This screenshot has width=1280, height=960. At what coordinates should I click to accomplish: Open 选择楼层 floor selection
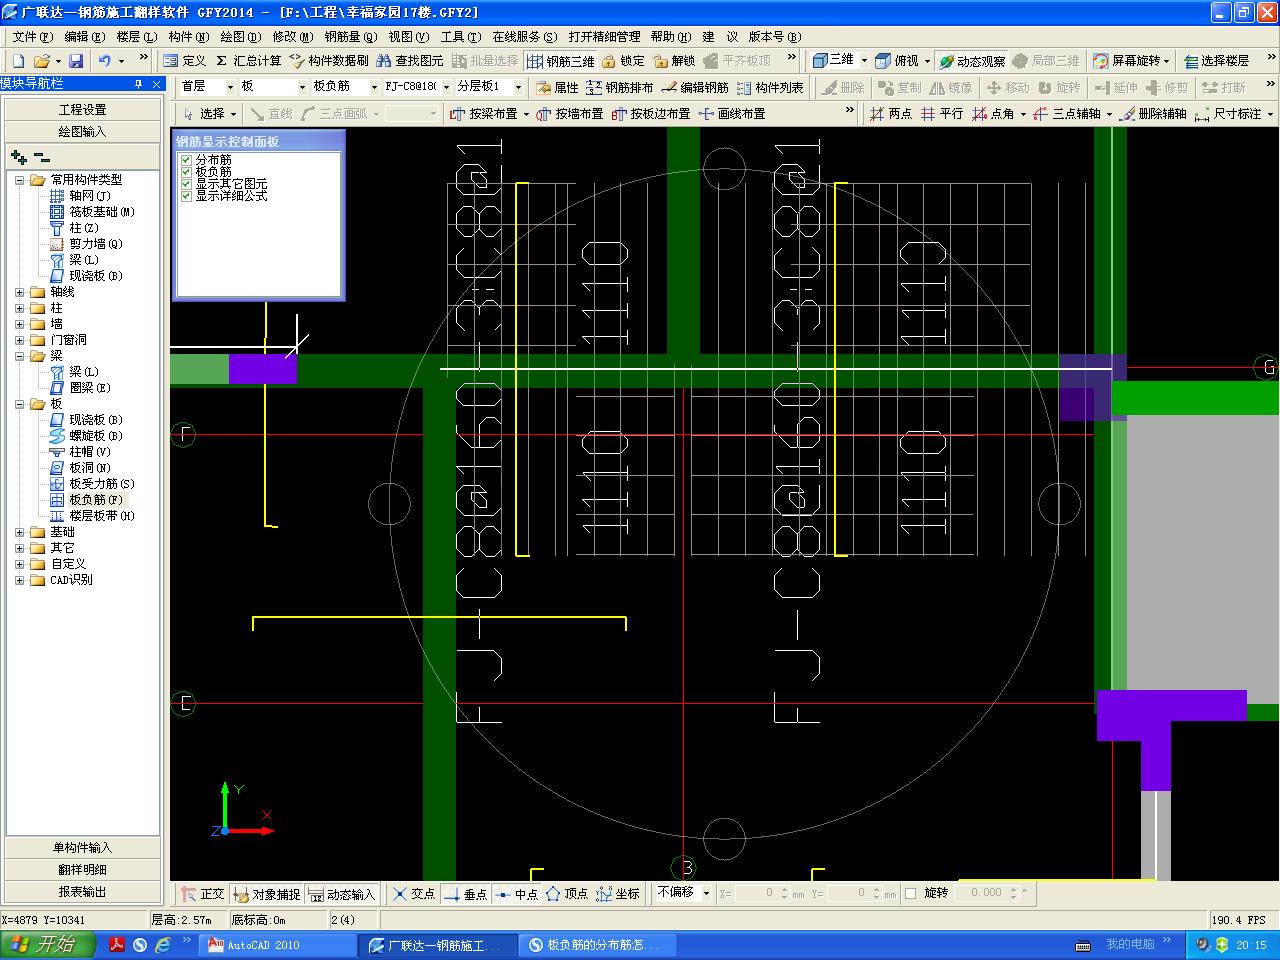1216,61
